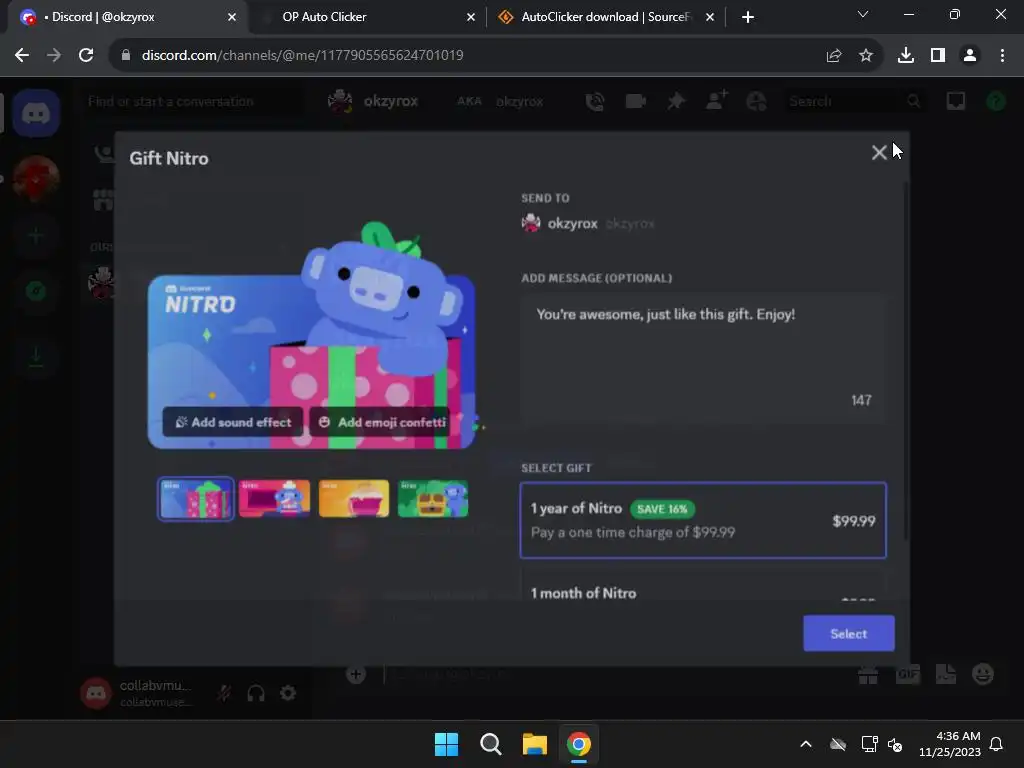This screenshot has height=768, width=1024.
Task: Select the pink snowman gift thumbnail
Action: coord(274,498)
